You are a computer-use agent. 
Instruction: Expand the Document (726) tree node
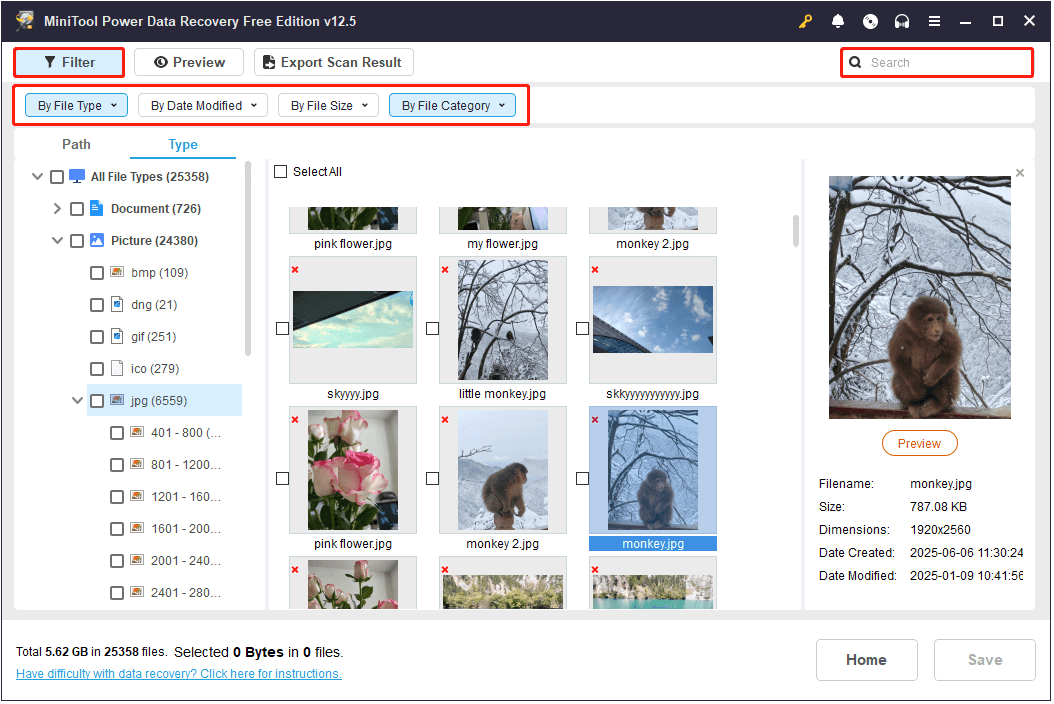point(57,208)
